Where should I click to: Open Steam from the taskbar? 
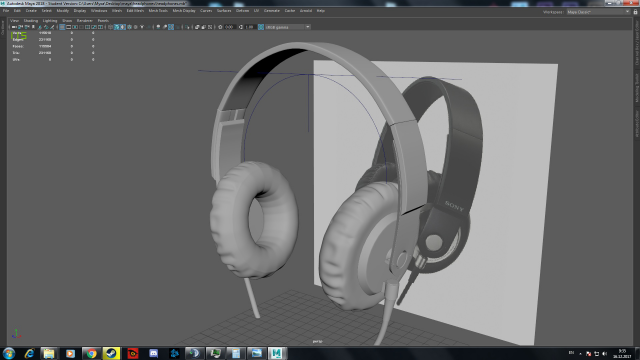click(111, 353)
